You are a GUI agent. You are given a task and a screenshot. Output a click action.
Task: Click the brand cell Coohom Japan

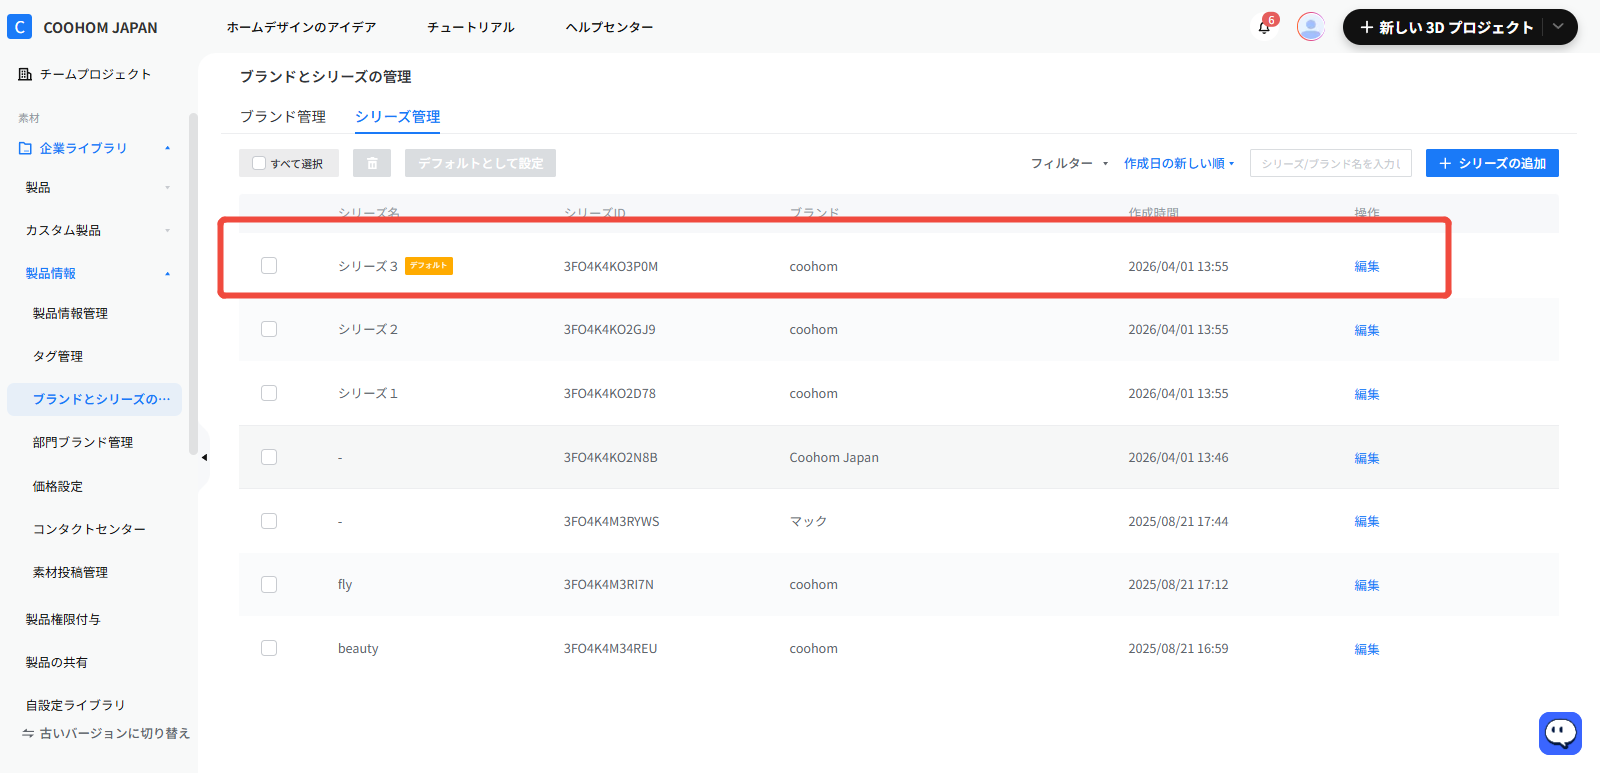point(834,457)
